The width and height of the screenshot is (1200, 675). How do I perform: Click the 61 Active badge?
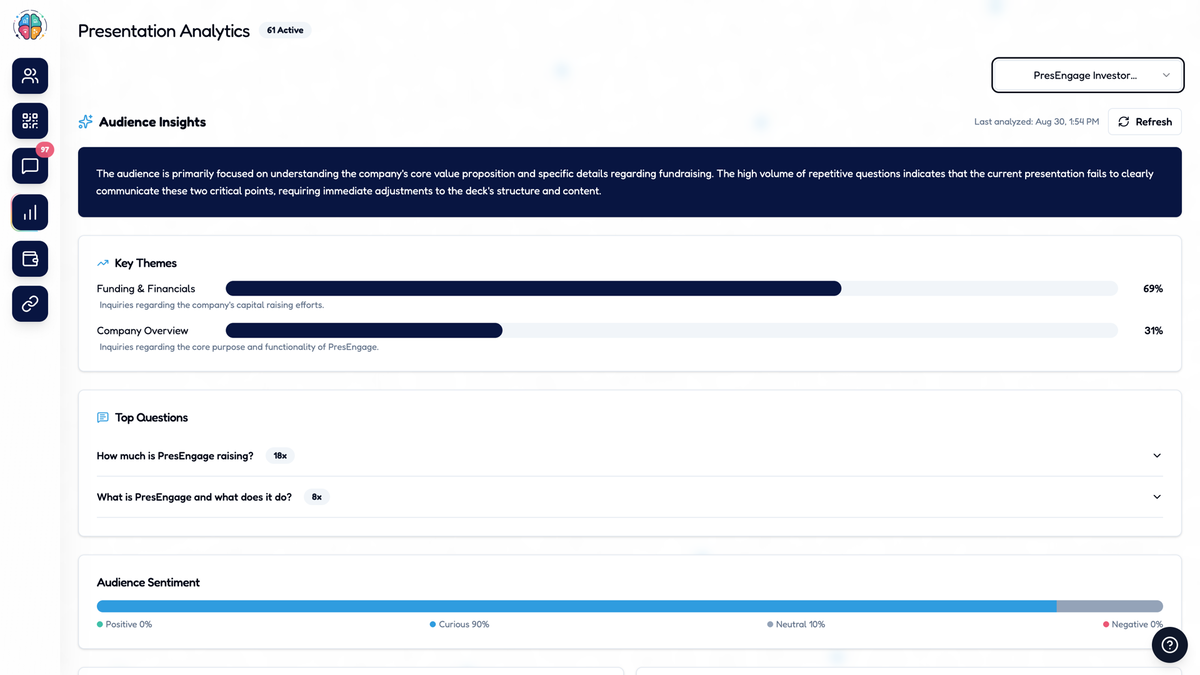point(285,30)
